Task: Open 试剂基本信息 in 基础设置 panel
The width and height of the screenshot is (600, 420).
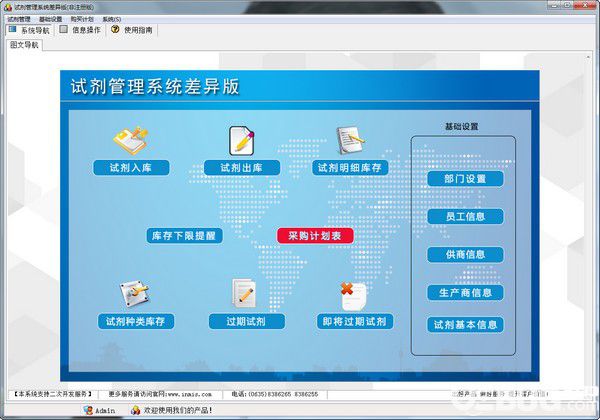Action: pos(465,325)
